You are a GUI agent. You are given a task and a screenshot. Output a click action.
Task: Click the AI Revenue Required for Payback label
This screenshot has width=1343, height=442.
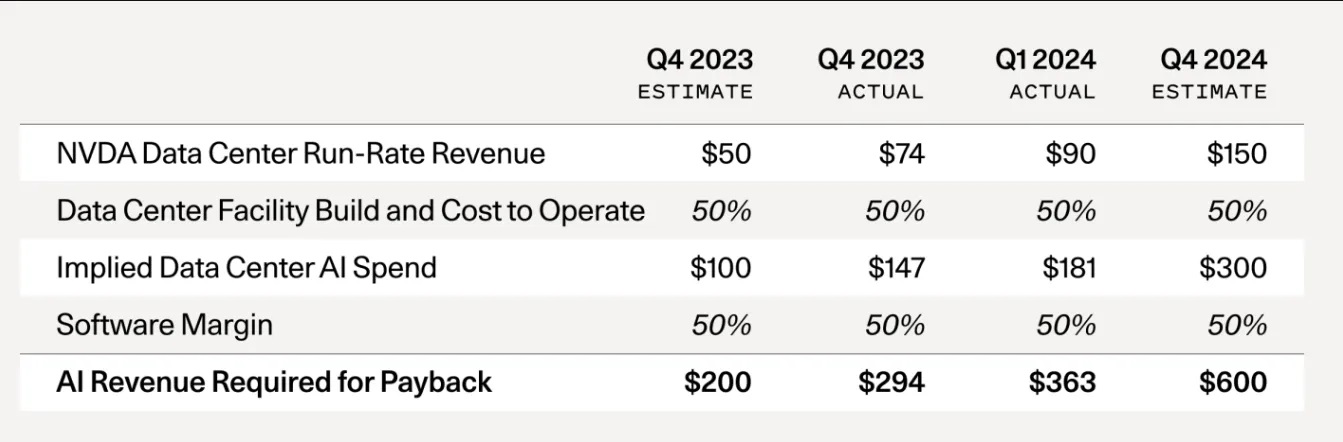274,382
